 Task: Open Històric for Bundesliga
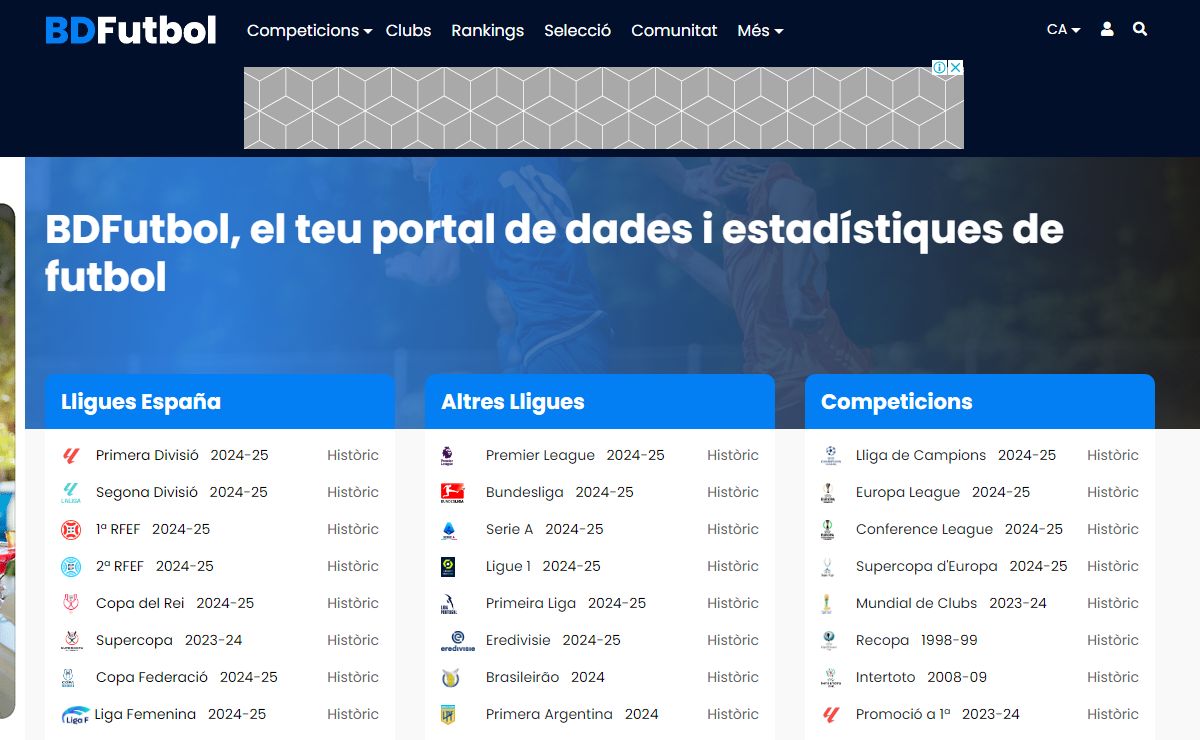tap(733, 492)
